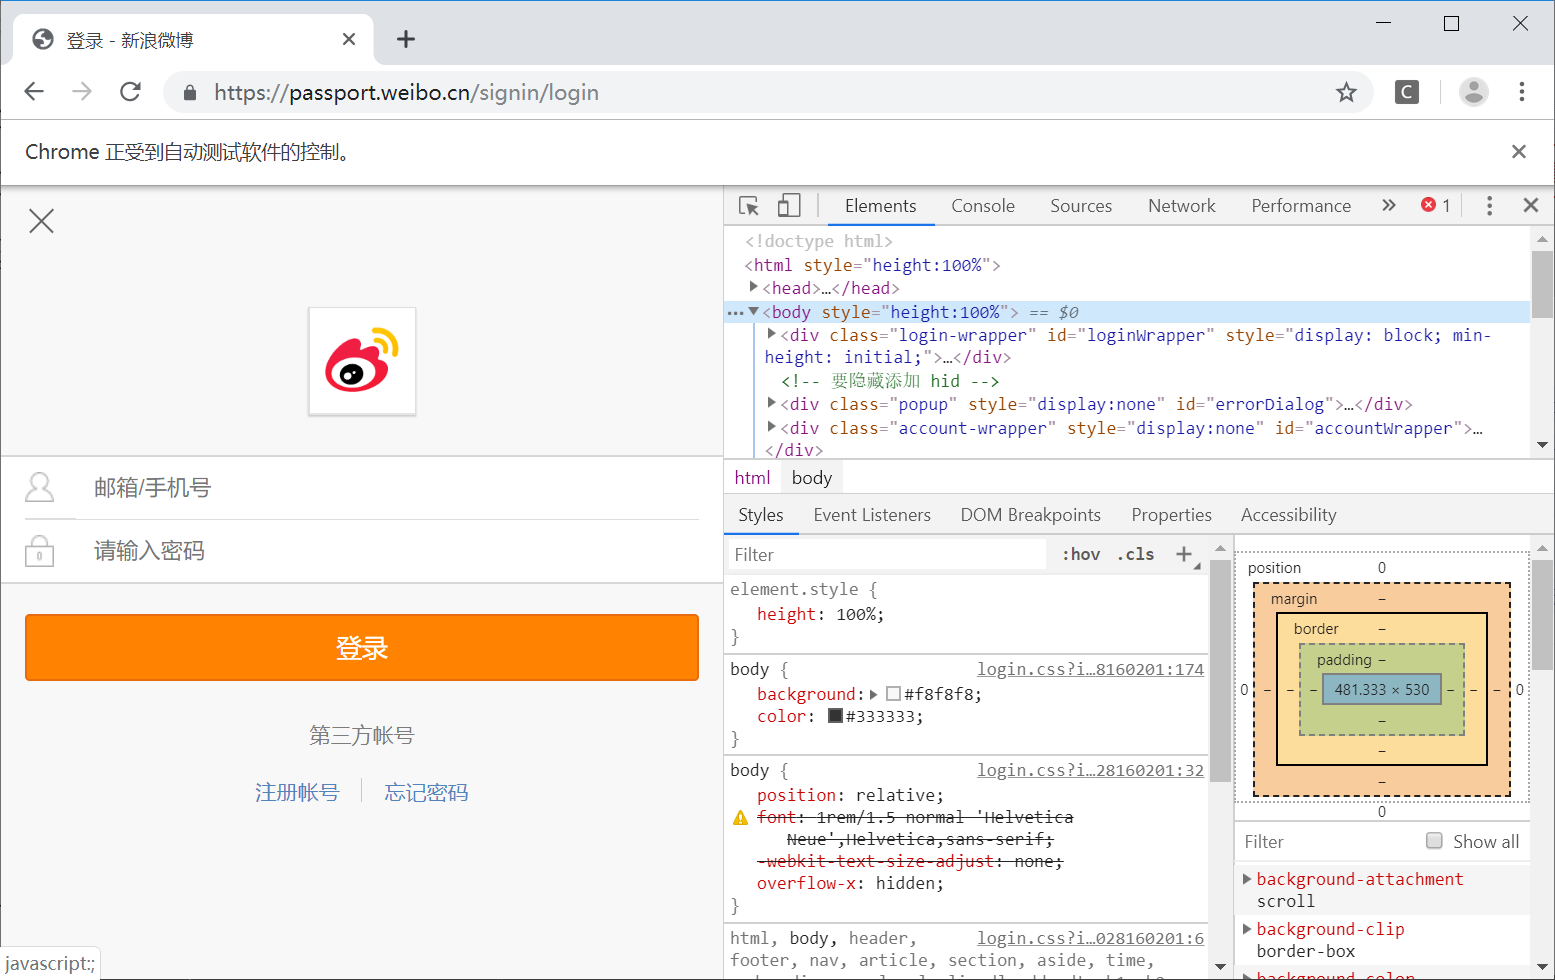Switch to the Elements tab
Viewport: 1555px width, 980px height.
pos(880,205)
